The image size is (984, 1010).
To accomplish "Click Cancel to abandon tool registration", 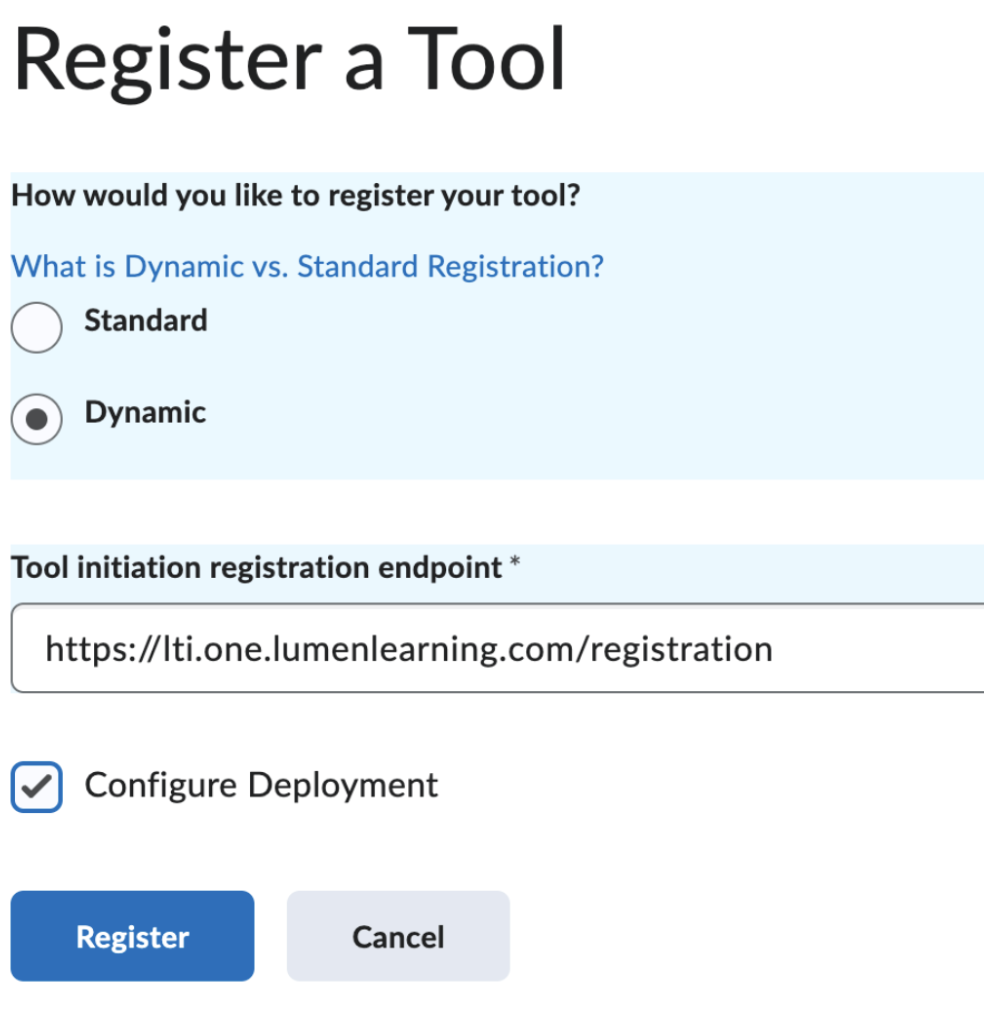I will click(397, 936).
